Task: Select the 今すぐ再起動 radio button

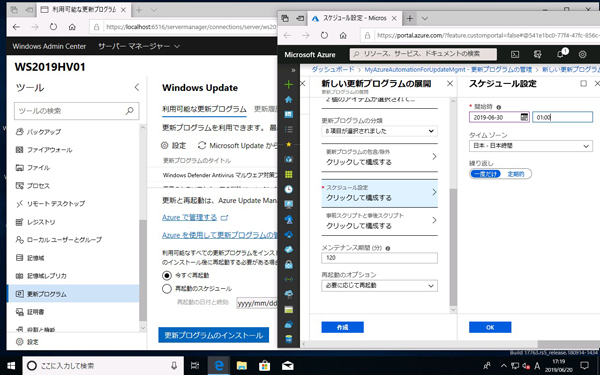Action: (x=166, y=276)
